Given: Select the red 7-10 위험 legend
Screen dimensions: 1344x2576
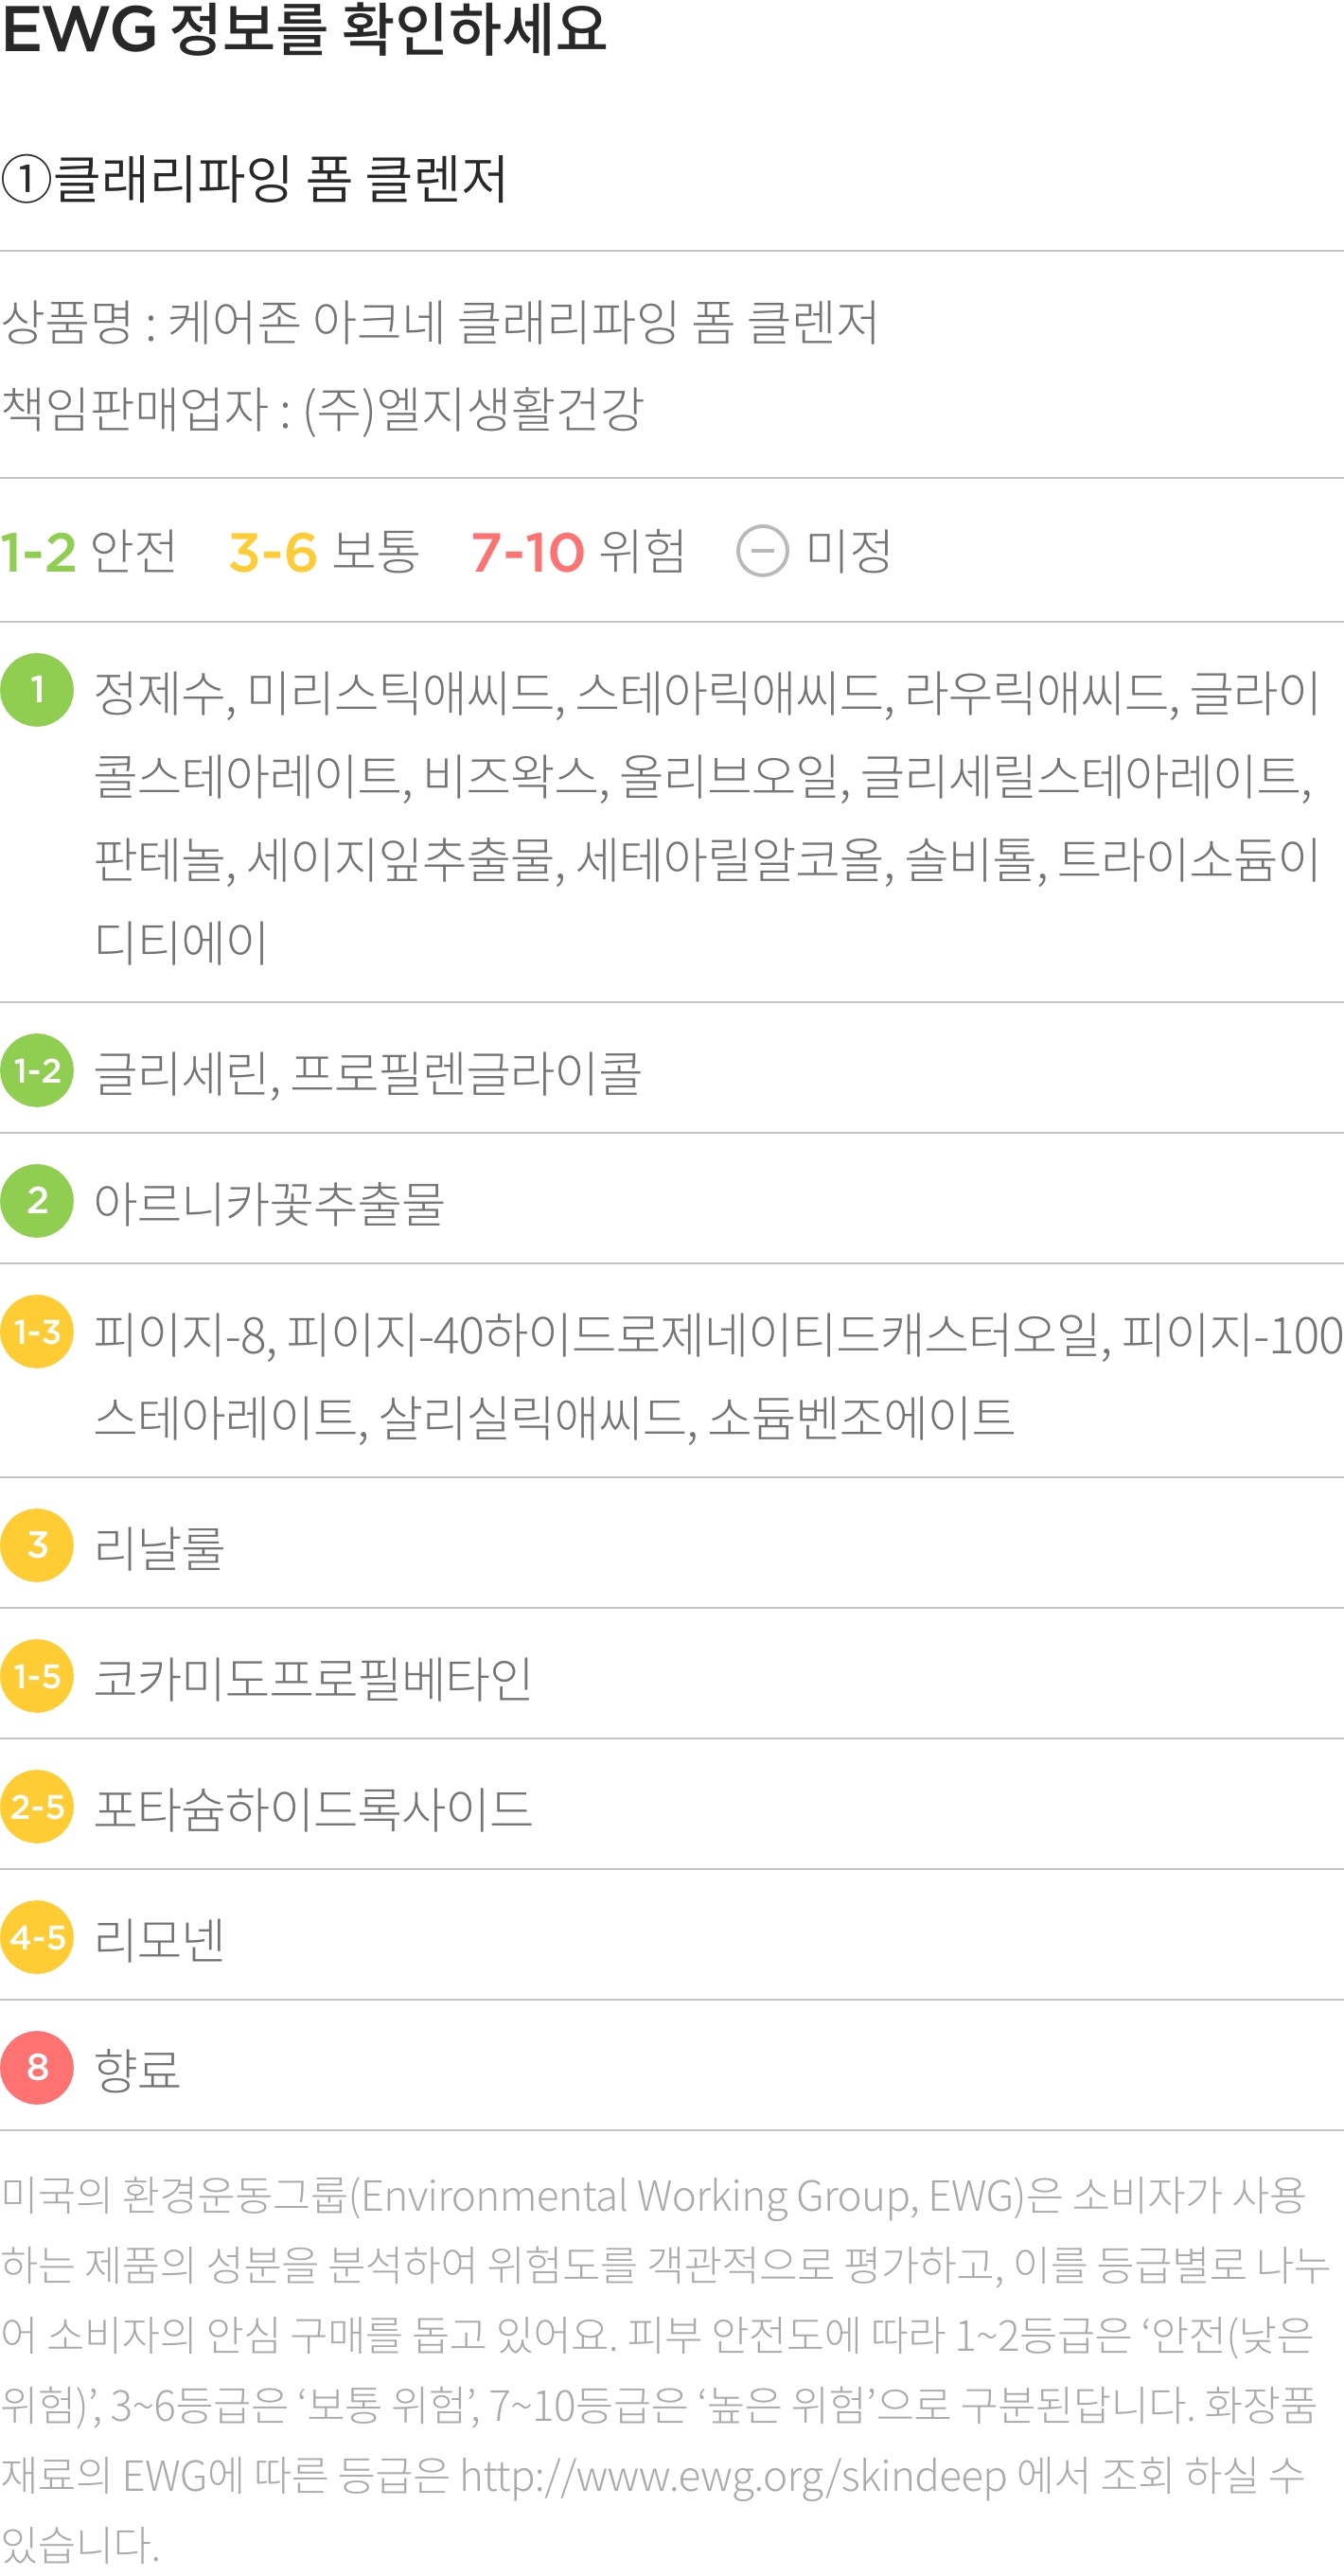Looking at the screenshot, I should point(579,551).
